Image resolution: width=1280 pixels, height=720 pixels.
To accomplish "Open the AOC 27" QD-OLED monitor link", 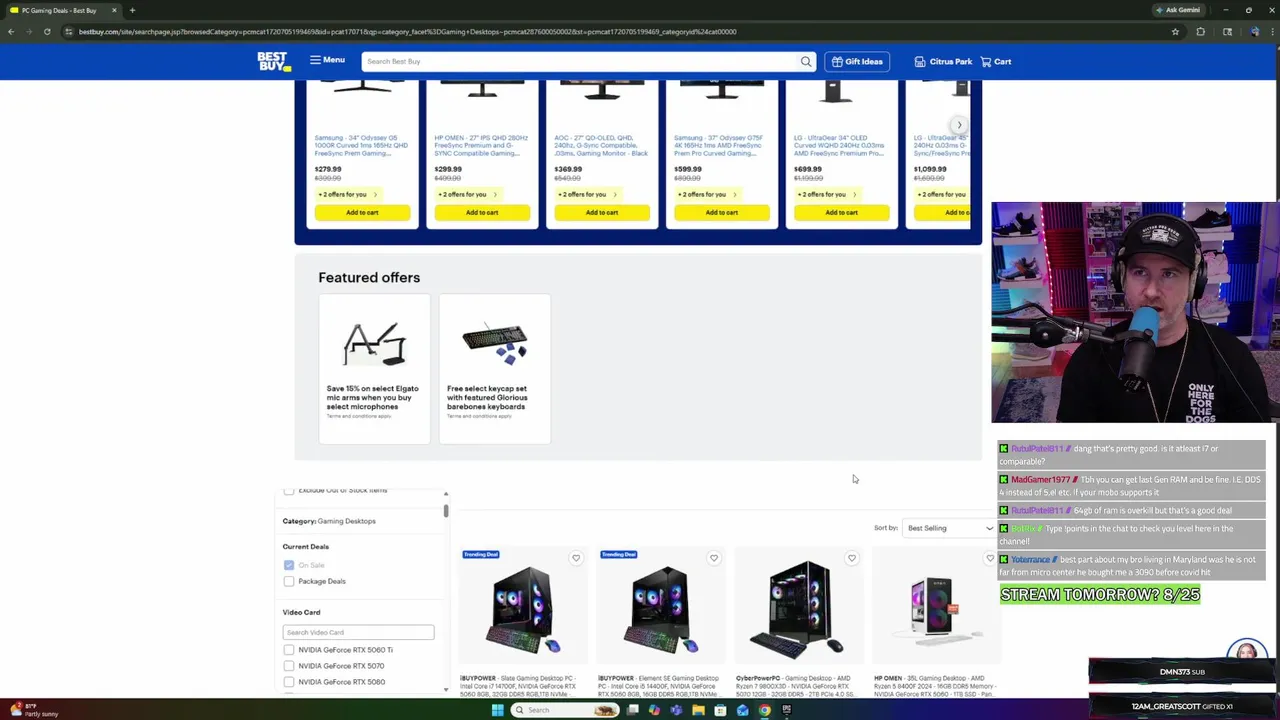I will [x=601, y=145].
